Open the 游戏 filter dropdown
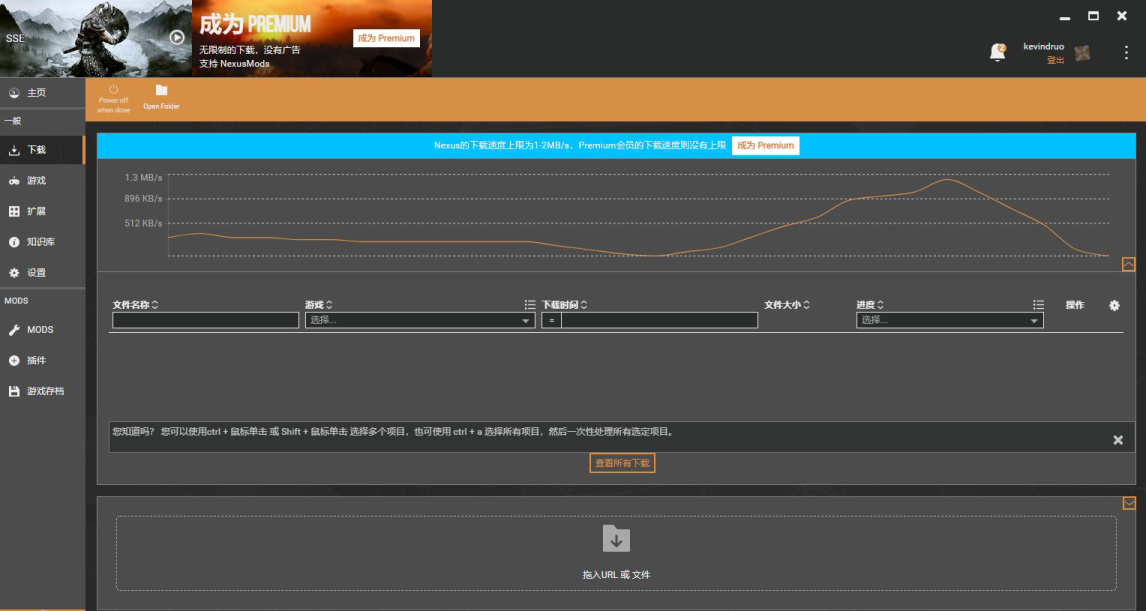The image size is (1146, 611). (x=420, y=320)
